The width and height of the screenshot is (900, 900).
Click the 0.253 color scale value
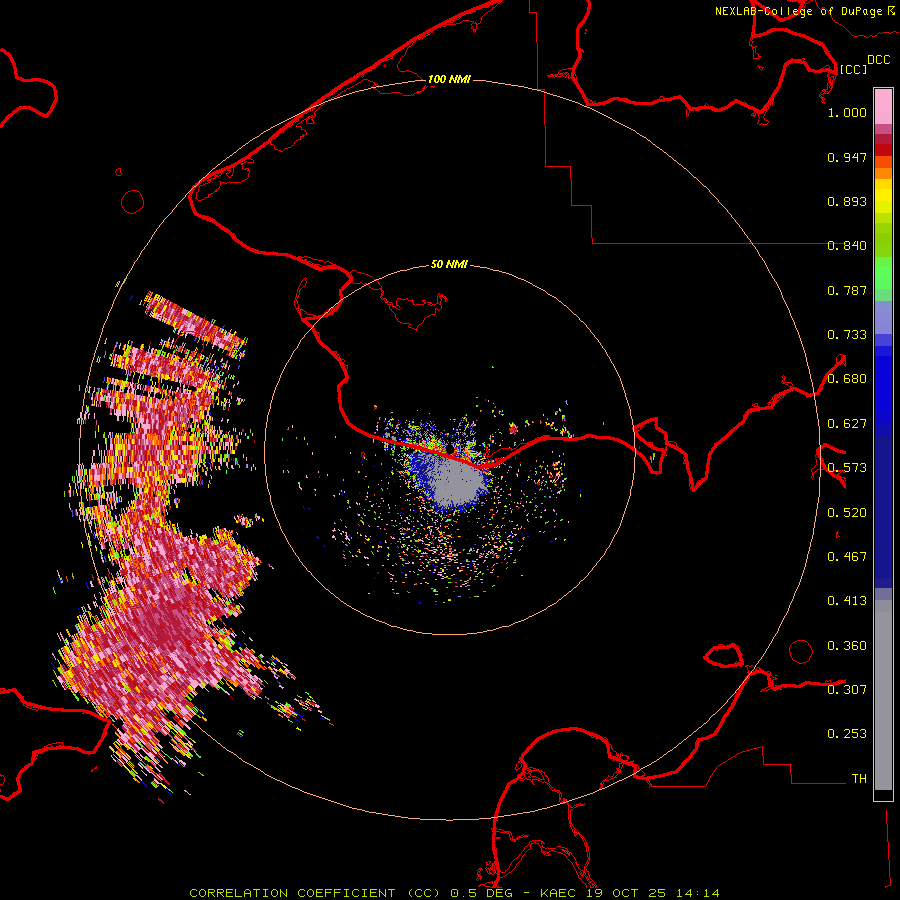[847, 734]
